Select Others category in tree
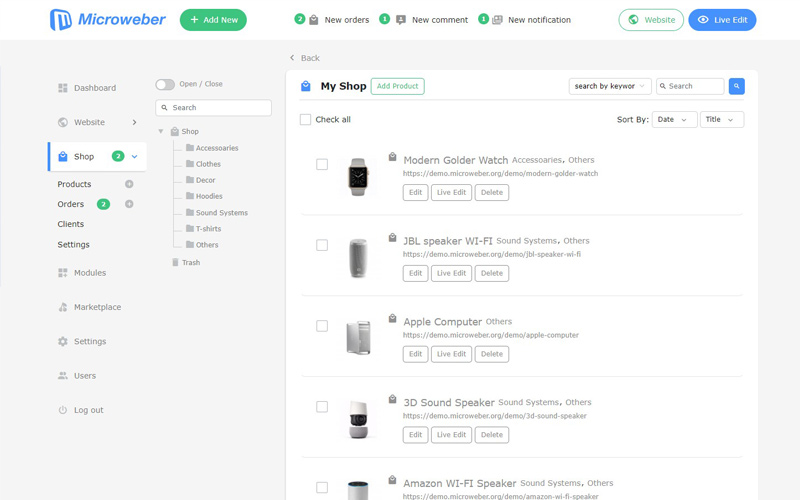Screen dimensions: 800x500 click(207, 244)
